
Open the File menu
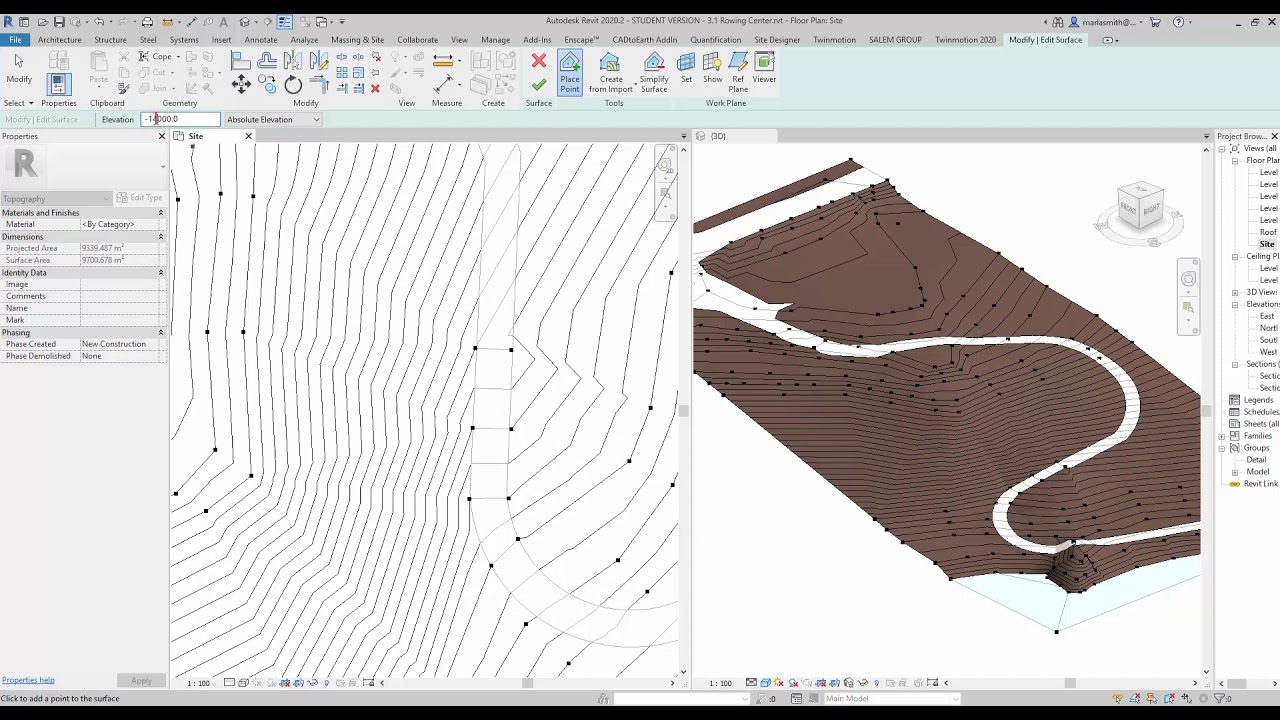pyautogui.click(x=15, y=40)
